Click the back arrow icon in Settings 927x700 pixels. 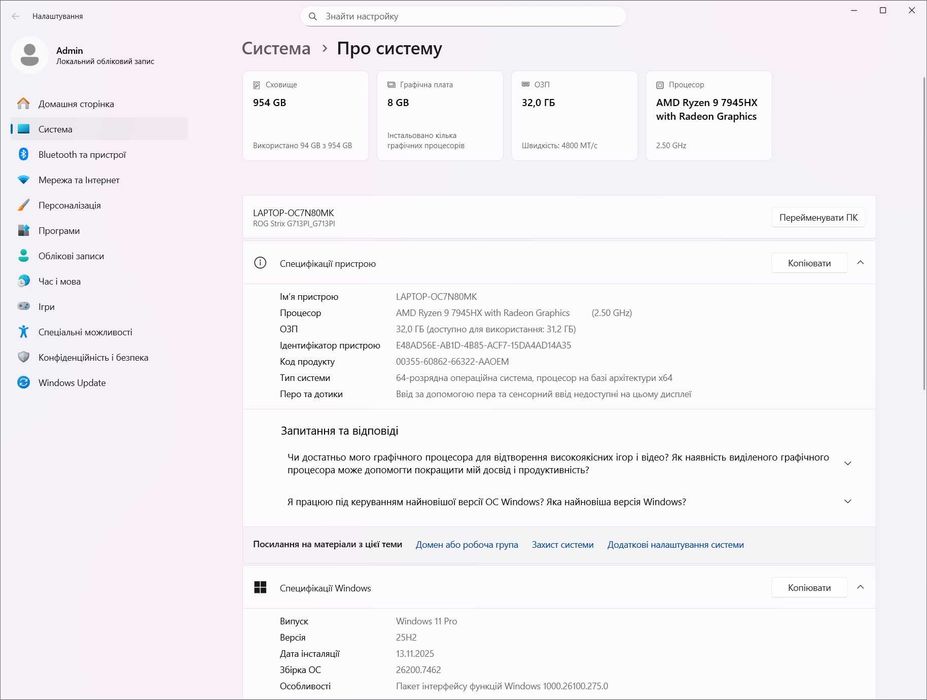pyautogui.click(x=15, y=17)
